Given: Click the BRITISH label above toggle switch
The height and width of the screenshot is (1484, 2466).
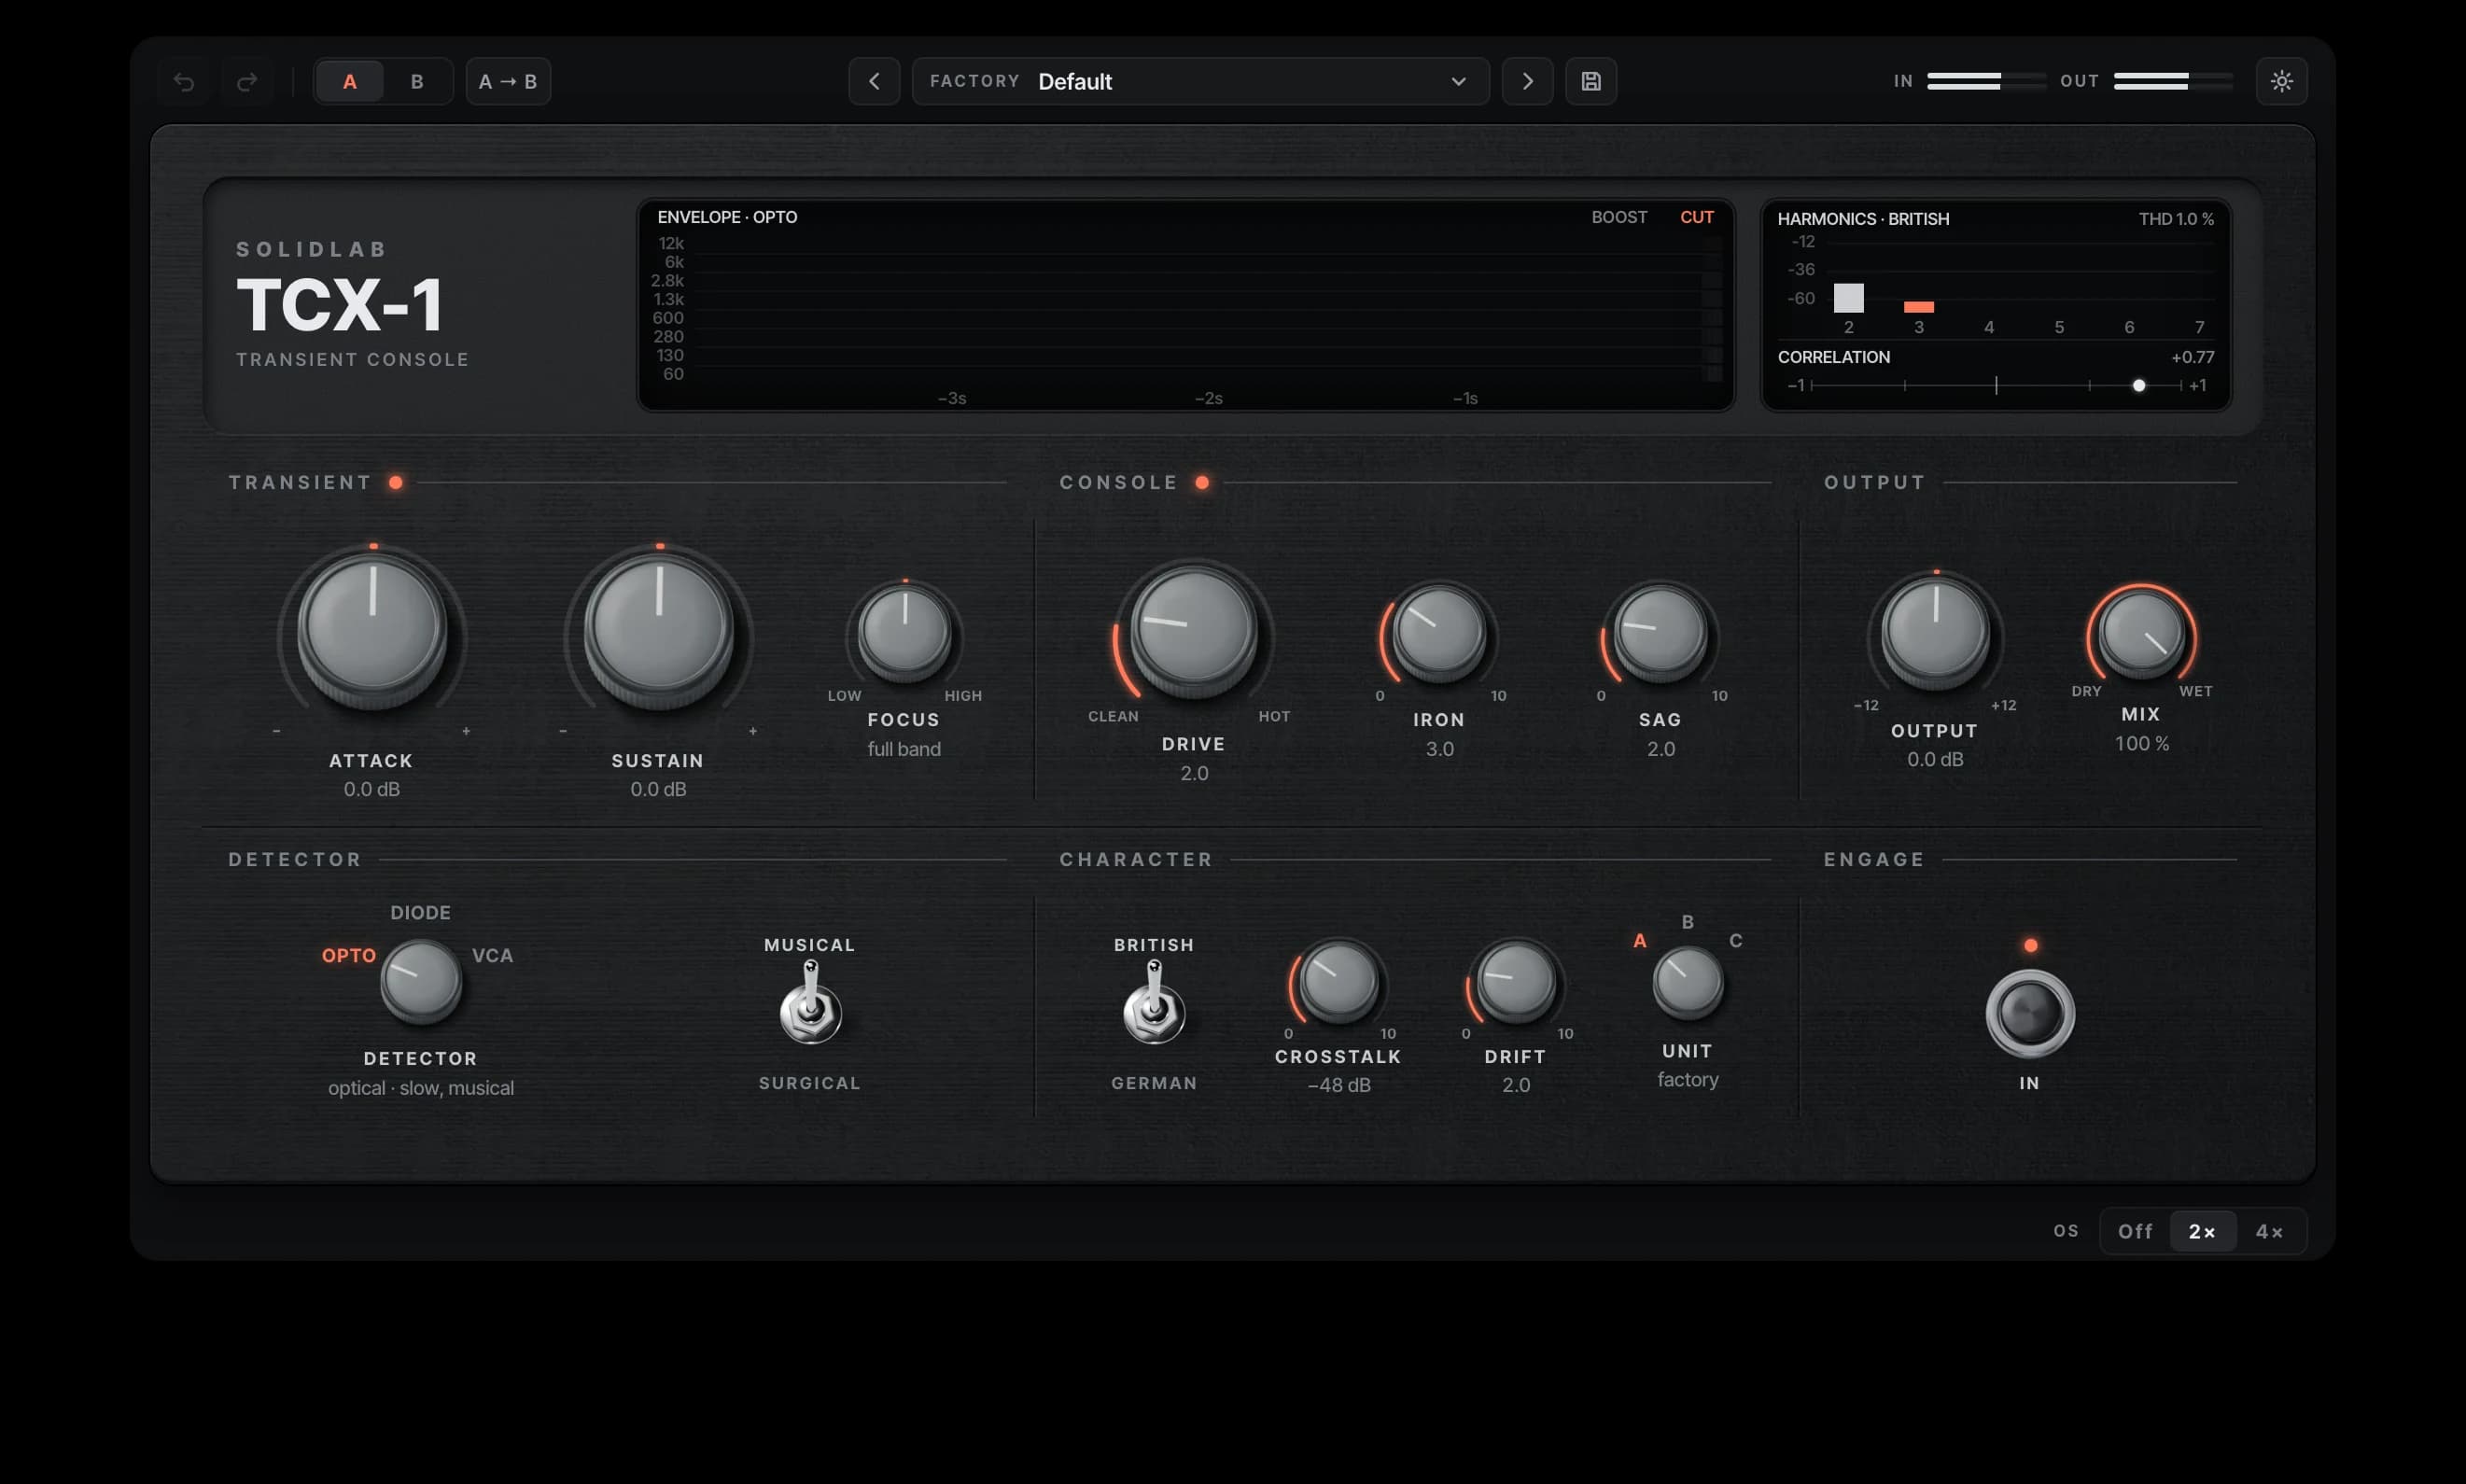Looking at the screenshot, I should click(1154, 945).
